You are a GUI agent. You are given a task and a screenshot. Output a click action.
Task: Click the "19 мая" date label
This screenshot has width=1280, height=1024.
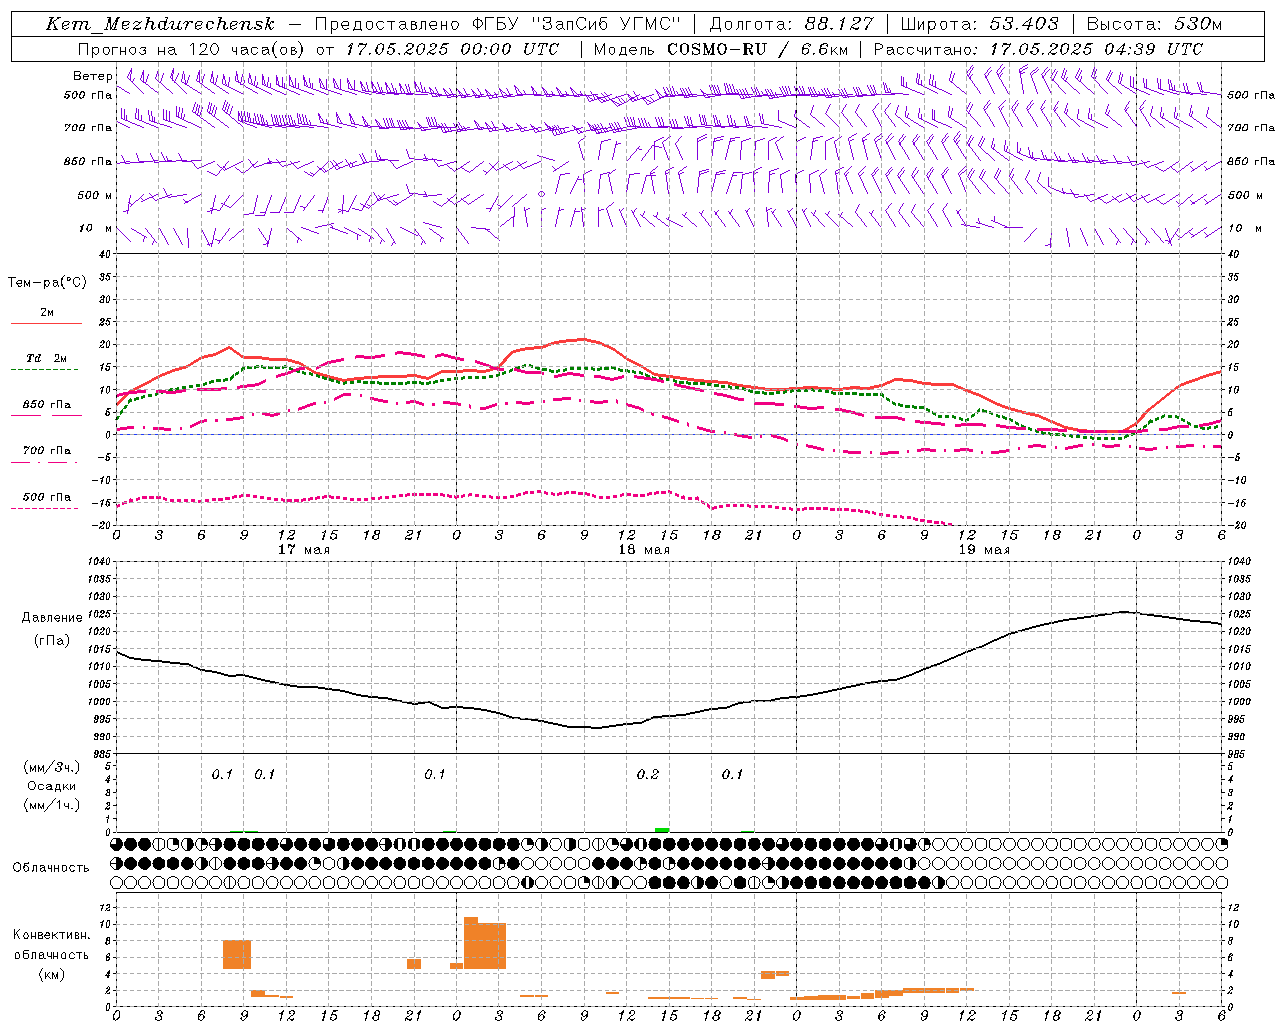click(x=983, y=550)
